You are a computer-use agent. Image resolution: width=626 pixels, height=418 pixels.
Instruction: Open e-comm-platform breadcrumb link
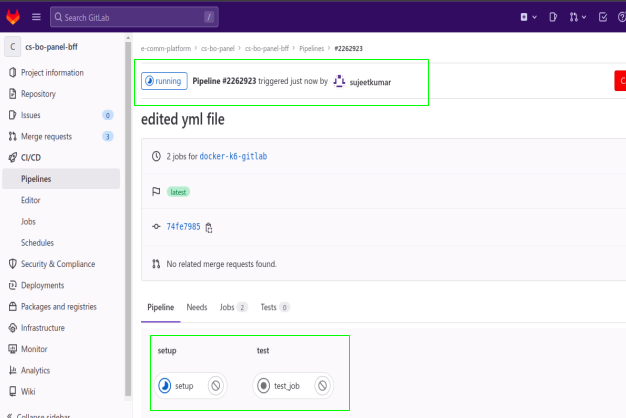click(x=166, y=48)
